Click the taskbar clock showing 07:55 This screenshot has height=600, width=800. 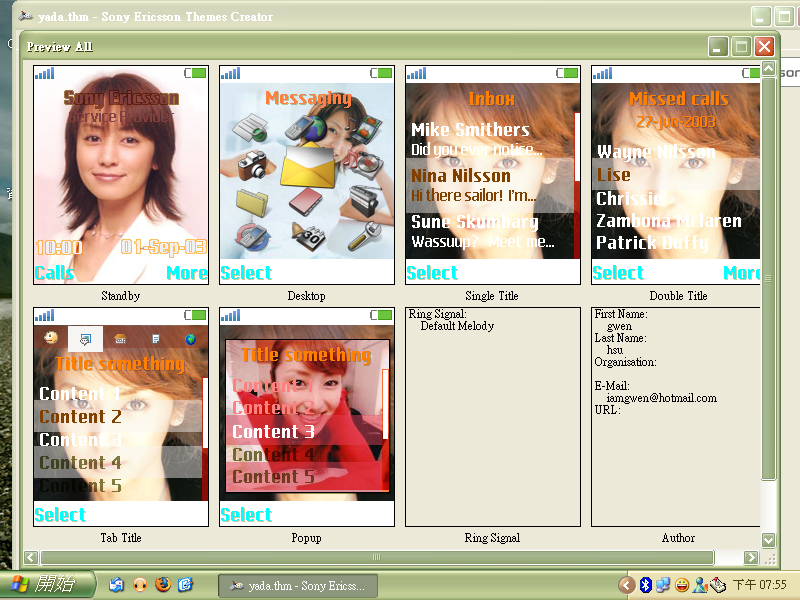tap(760, 585)
